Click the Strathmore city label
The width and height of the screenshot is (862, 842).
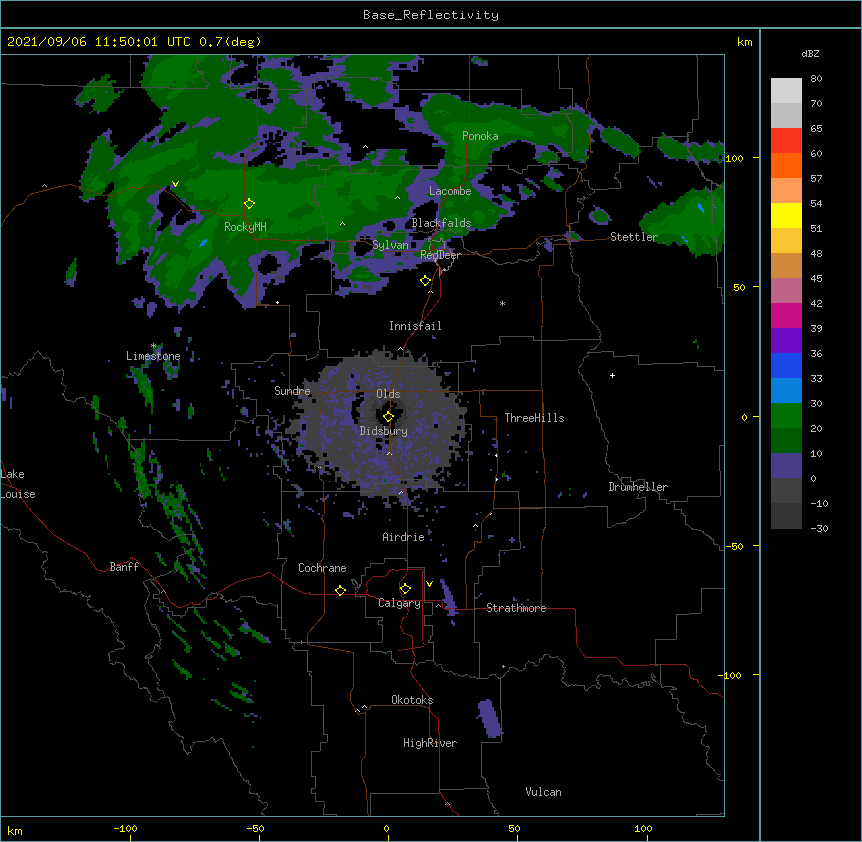pos(516,608)
